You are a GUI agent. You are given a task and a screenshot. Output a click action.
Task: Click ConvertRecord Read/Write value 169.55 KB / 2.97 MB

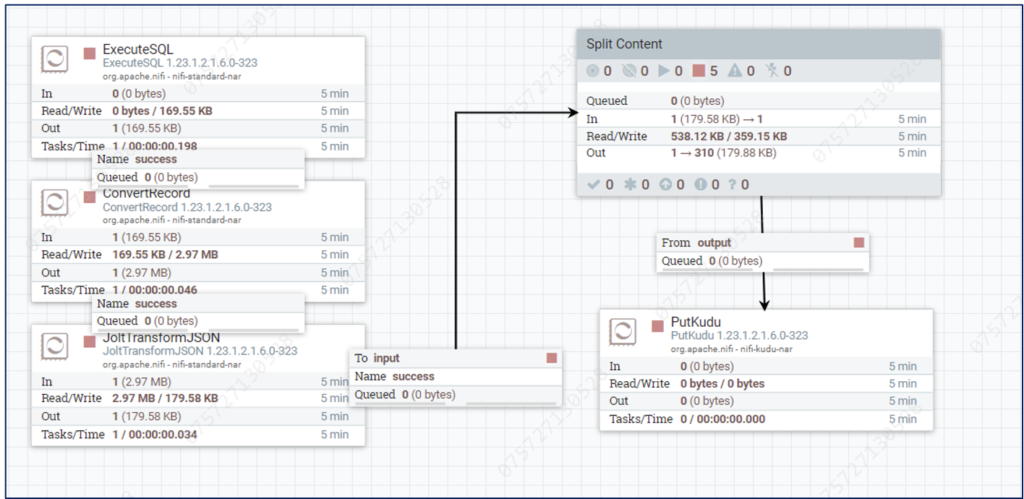[165, 255]
